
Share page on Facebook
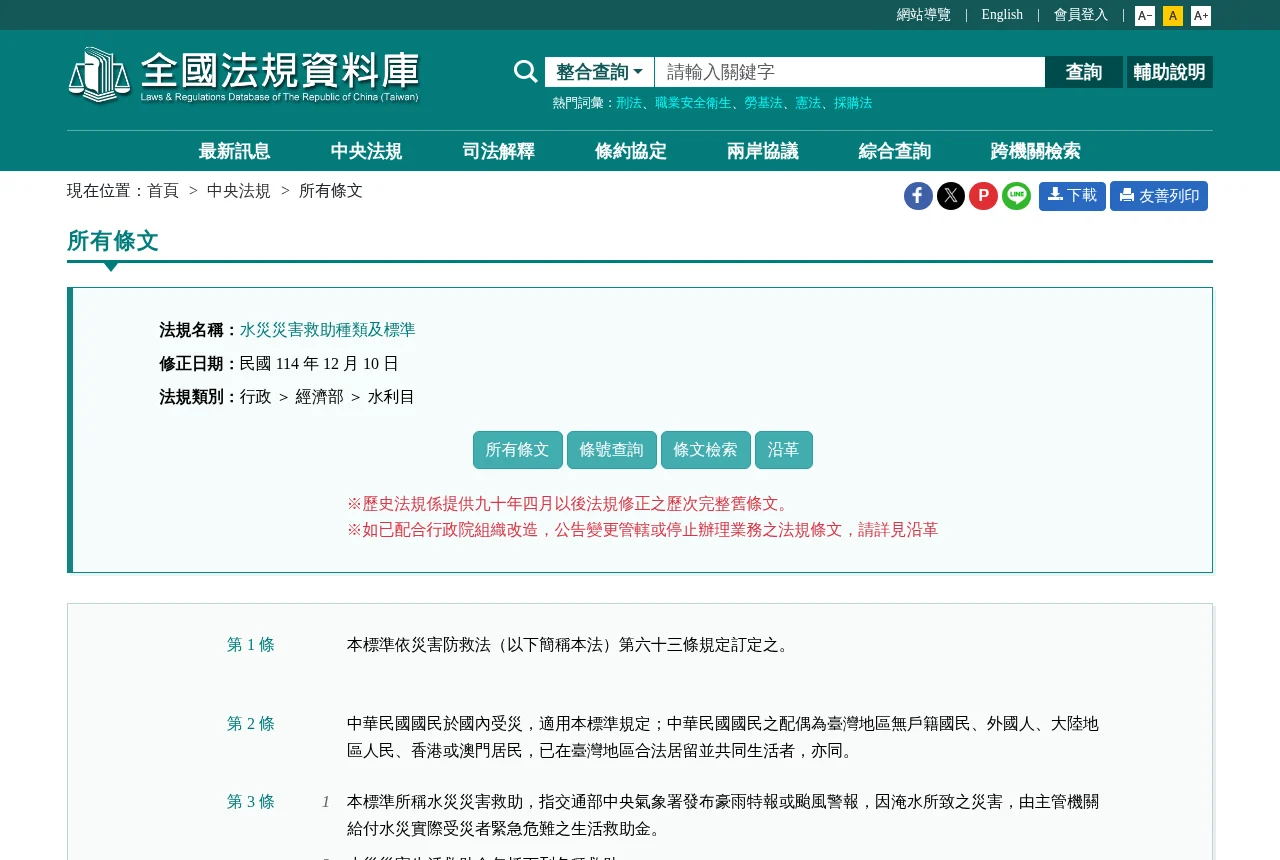[918, 196]
